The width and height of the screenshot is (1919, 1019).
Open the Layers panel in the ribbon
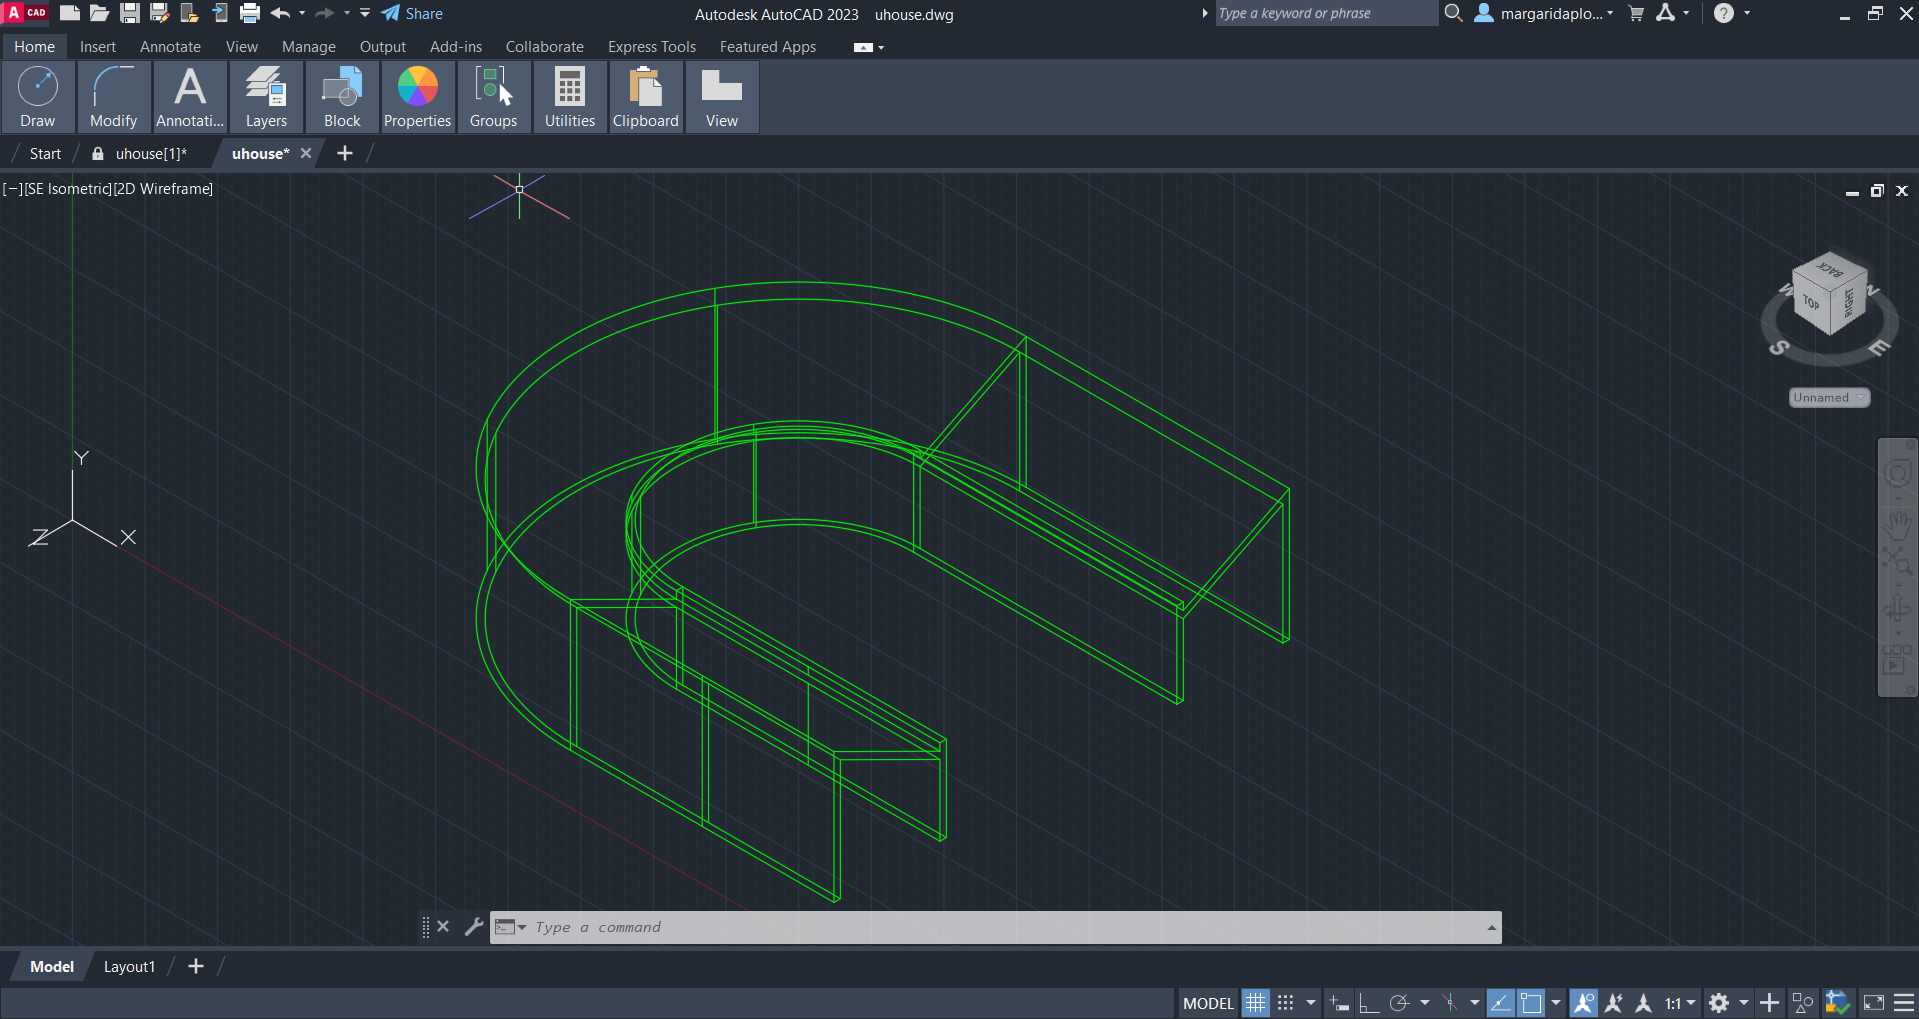[x=266, y=97]
